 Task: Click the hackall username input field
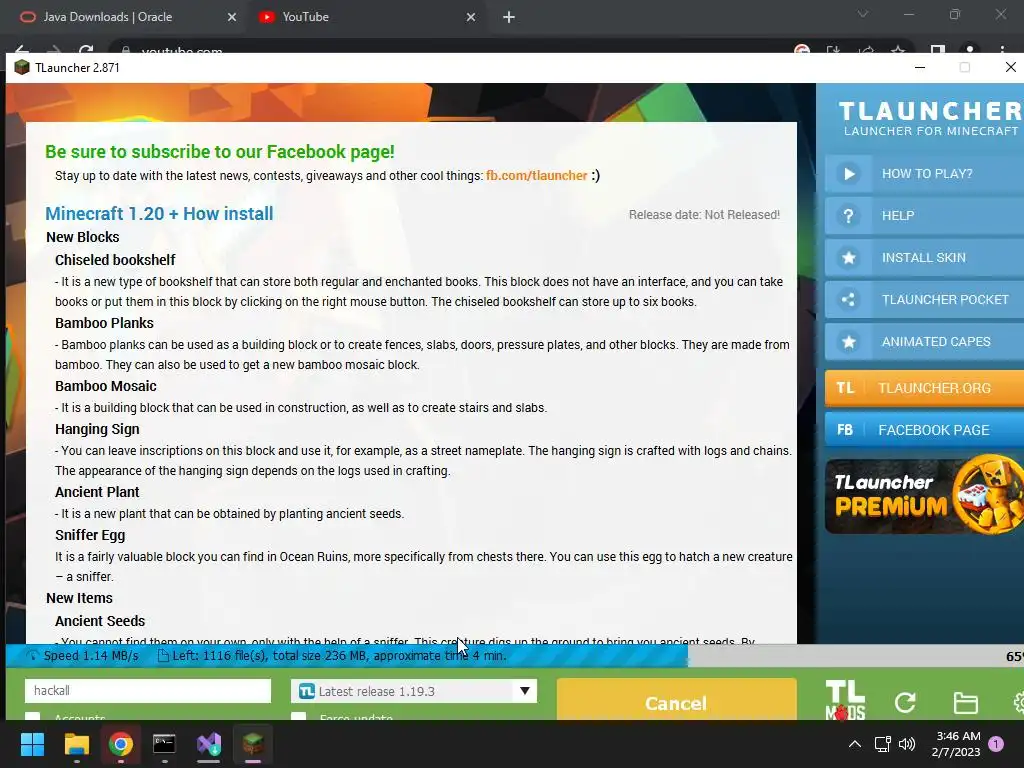pyautogui.click(x=148, y=691)
